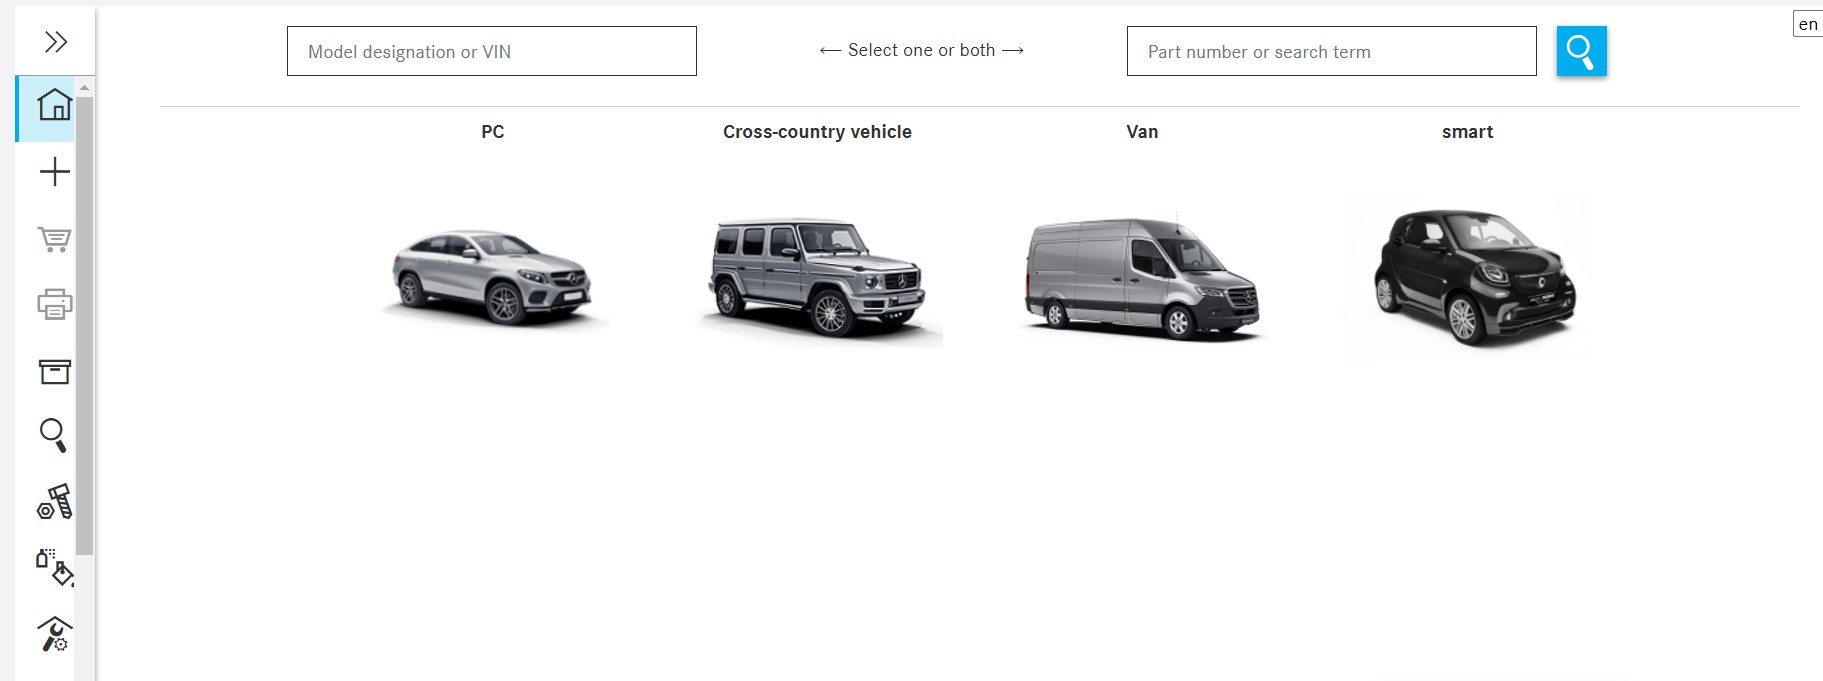This screenshot has height=681, width=1823.
Task: Select the printer icon in sidebar
Action: tap(54, 304)
